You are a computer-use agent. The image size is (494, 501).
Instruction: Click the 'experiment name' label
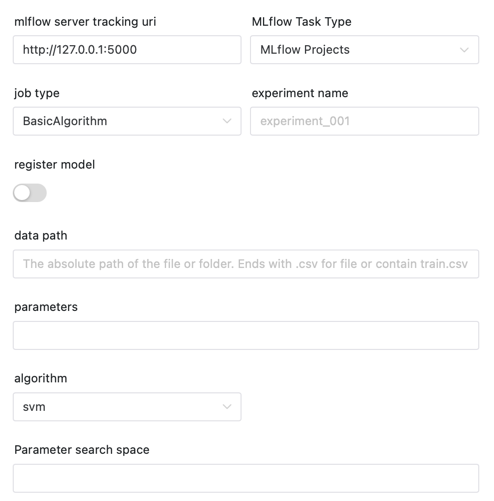click(x=300, y=93)
